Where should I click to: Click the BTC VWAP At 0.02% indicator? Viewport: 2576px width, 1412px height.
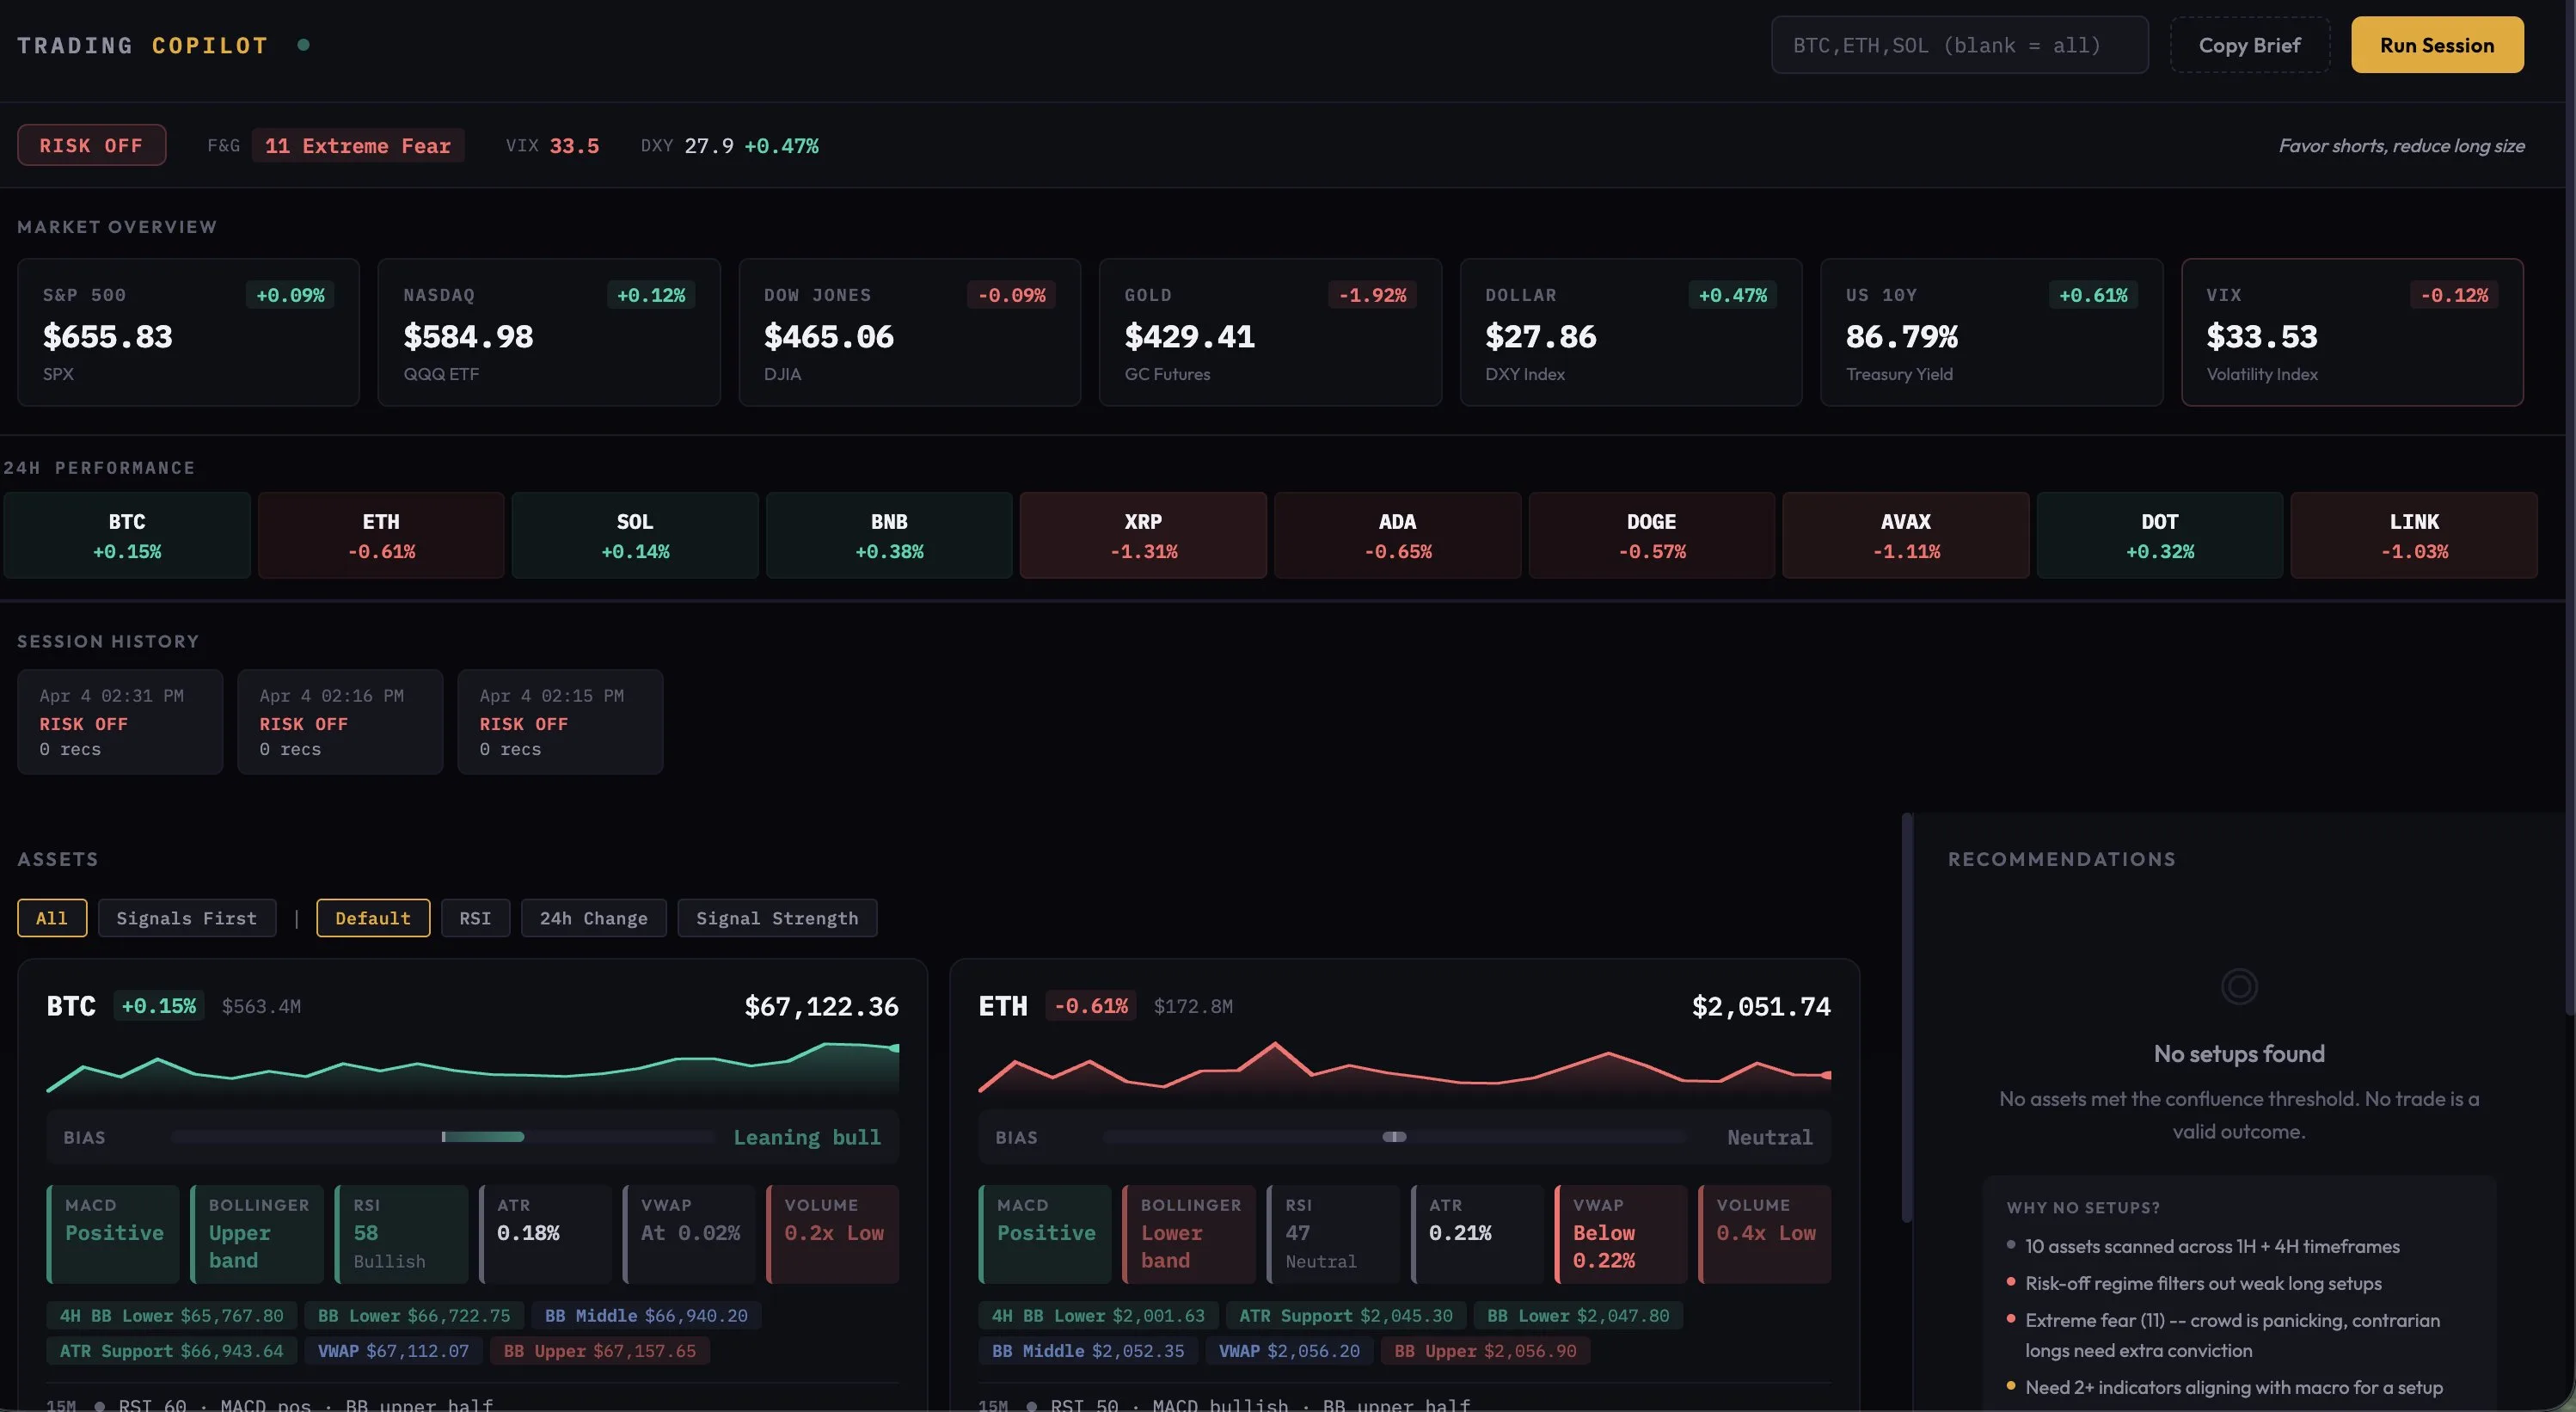pyautogui.click(x=689, y=1234)
